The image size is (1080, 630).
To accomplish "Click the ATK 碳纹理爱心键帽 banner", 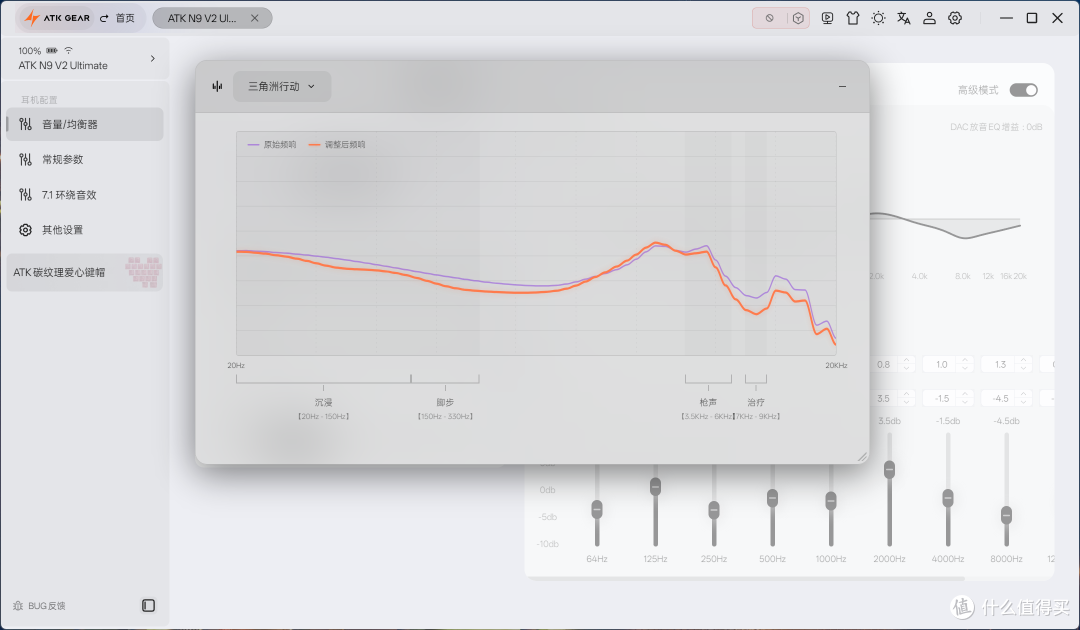I will [x=85, y=272].
